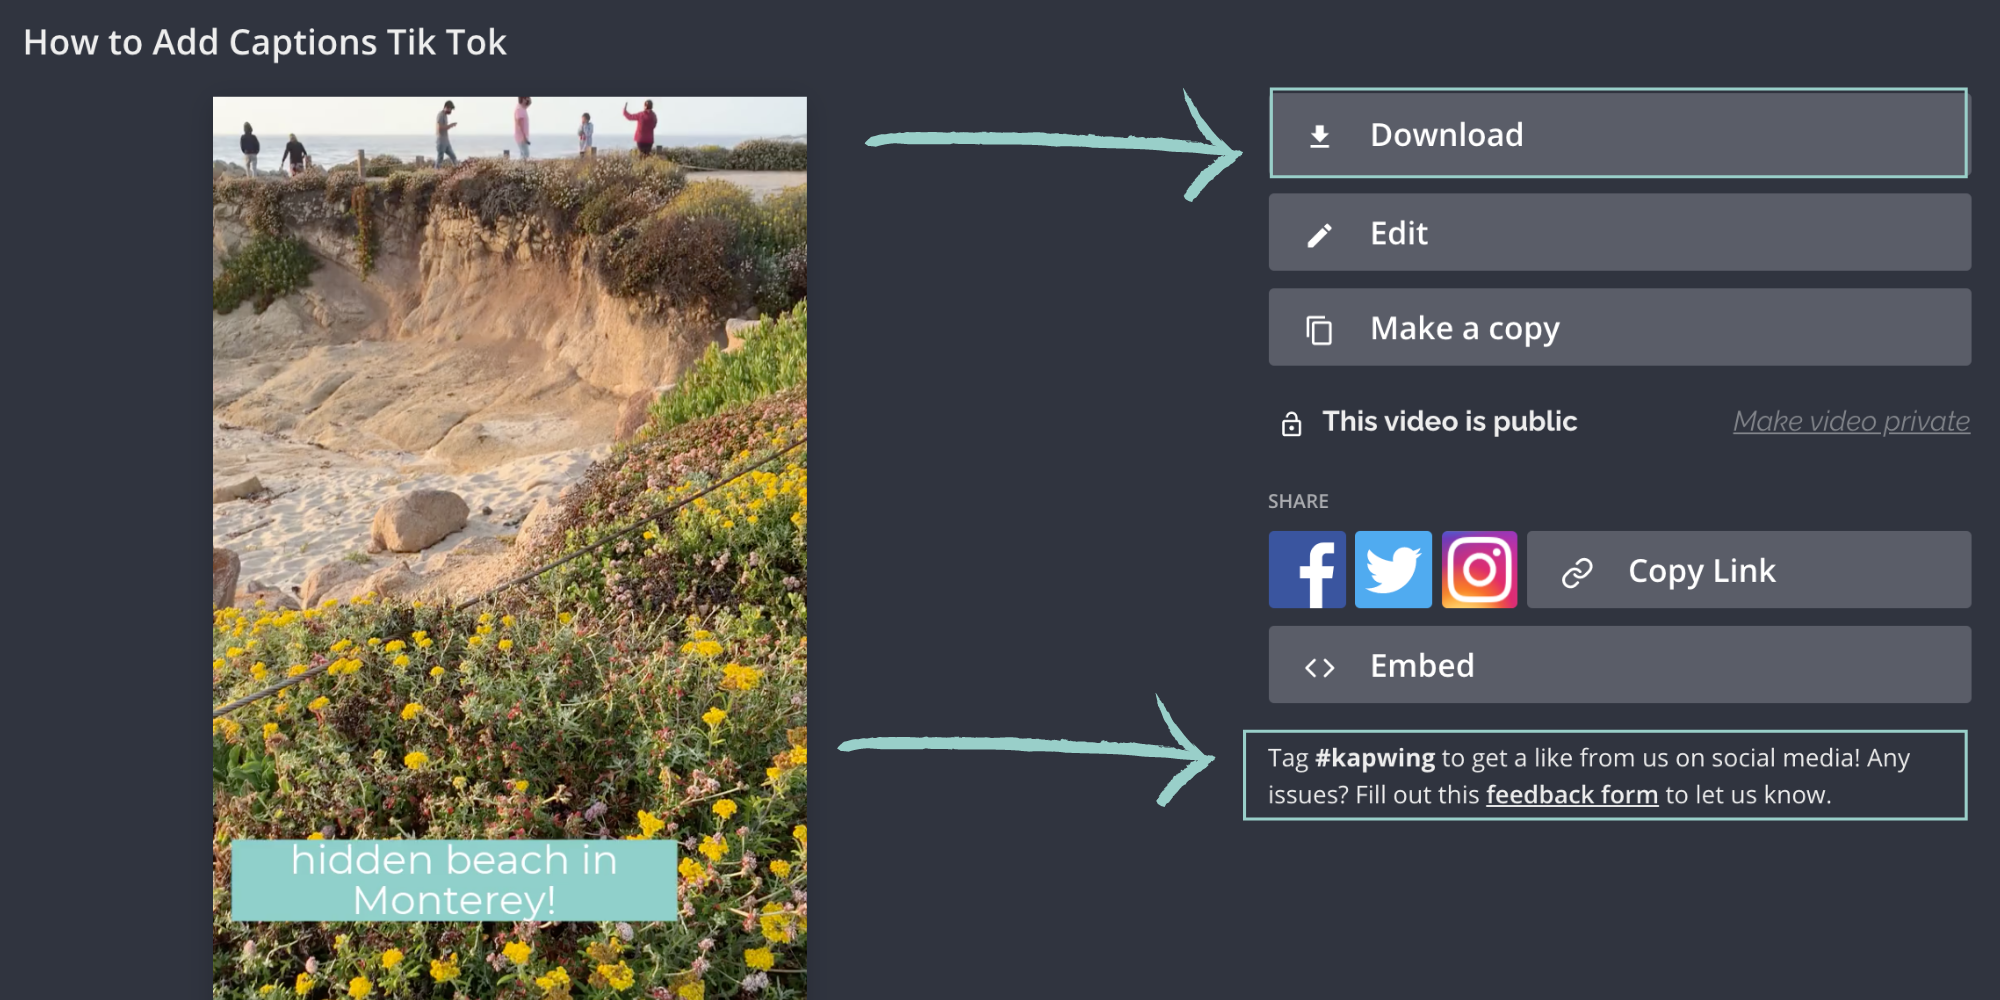Click the 'How to Add Captions Tik Tok' title
Screen dimensions: 2000x1000
point(265,43)
